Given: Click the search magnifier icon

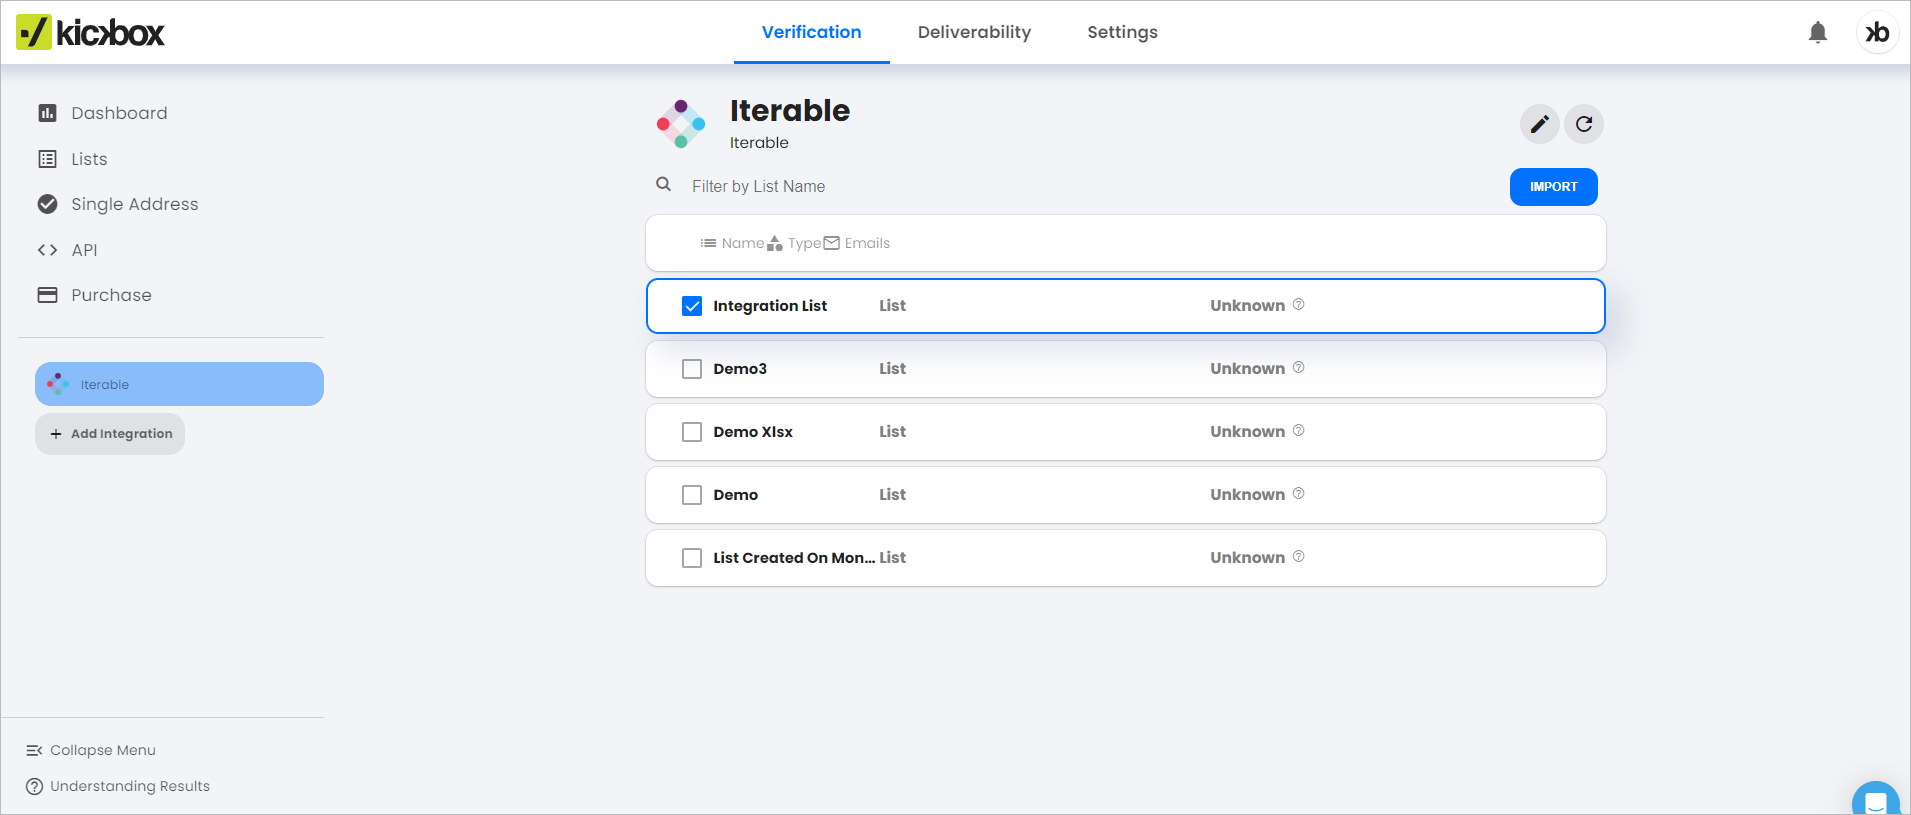Looking at the screenshot, I should [x=663, y=184].
